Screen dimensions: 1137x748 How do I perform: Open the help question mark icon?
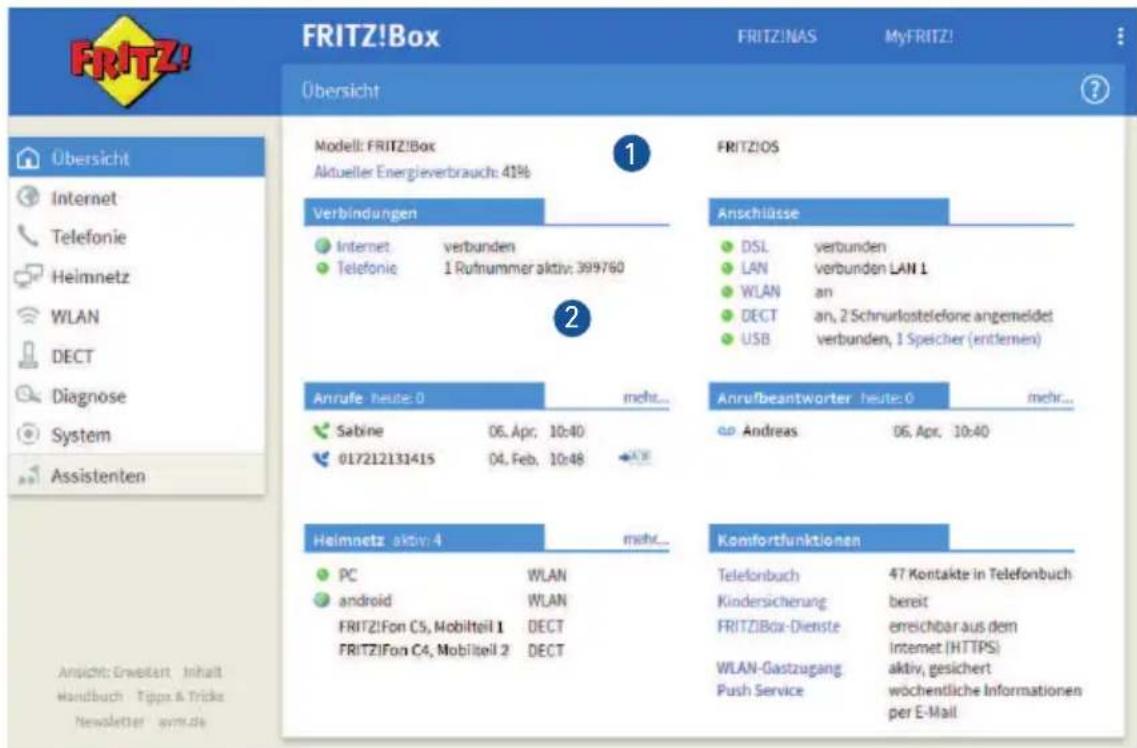point(1095,90)
